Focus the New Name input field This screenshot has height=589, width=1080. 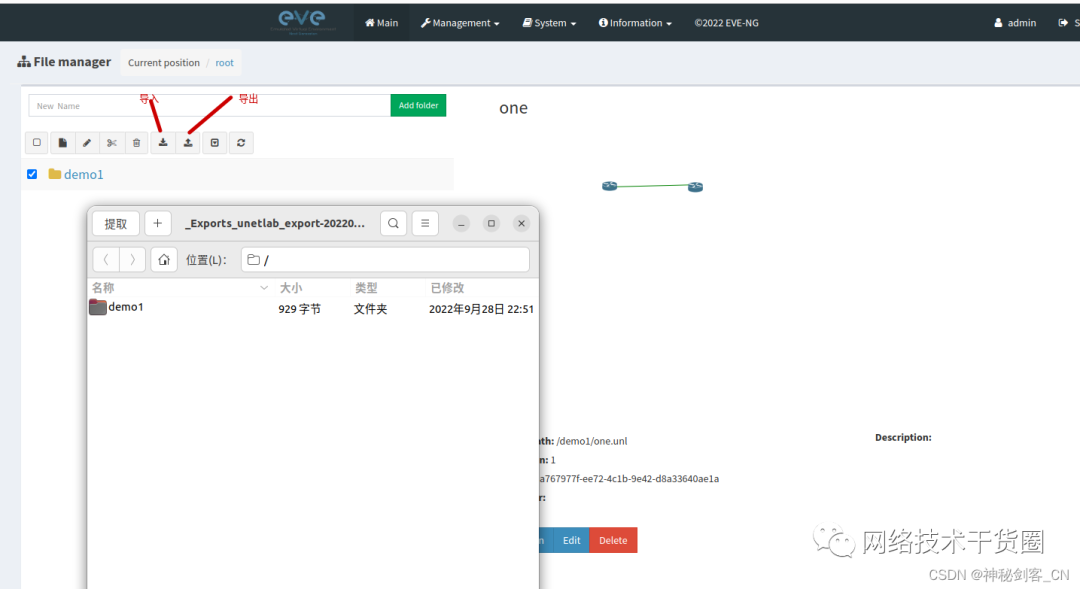tap(209, 105)
